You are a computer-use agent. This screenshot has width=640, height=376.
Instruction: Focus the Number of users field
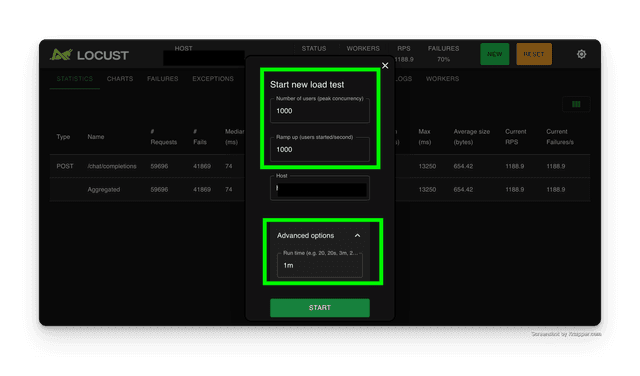[320, 111]
